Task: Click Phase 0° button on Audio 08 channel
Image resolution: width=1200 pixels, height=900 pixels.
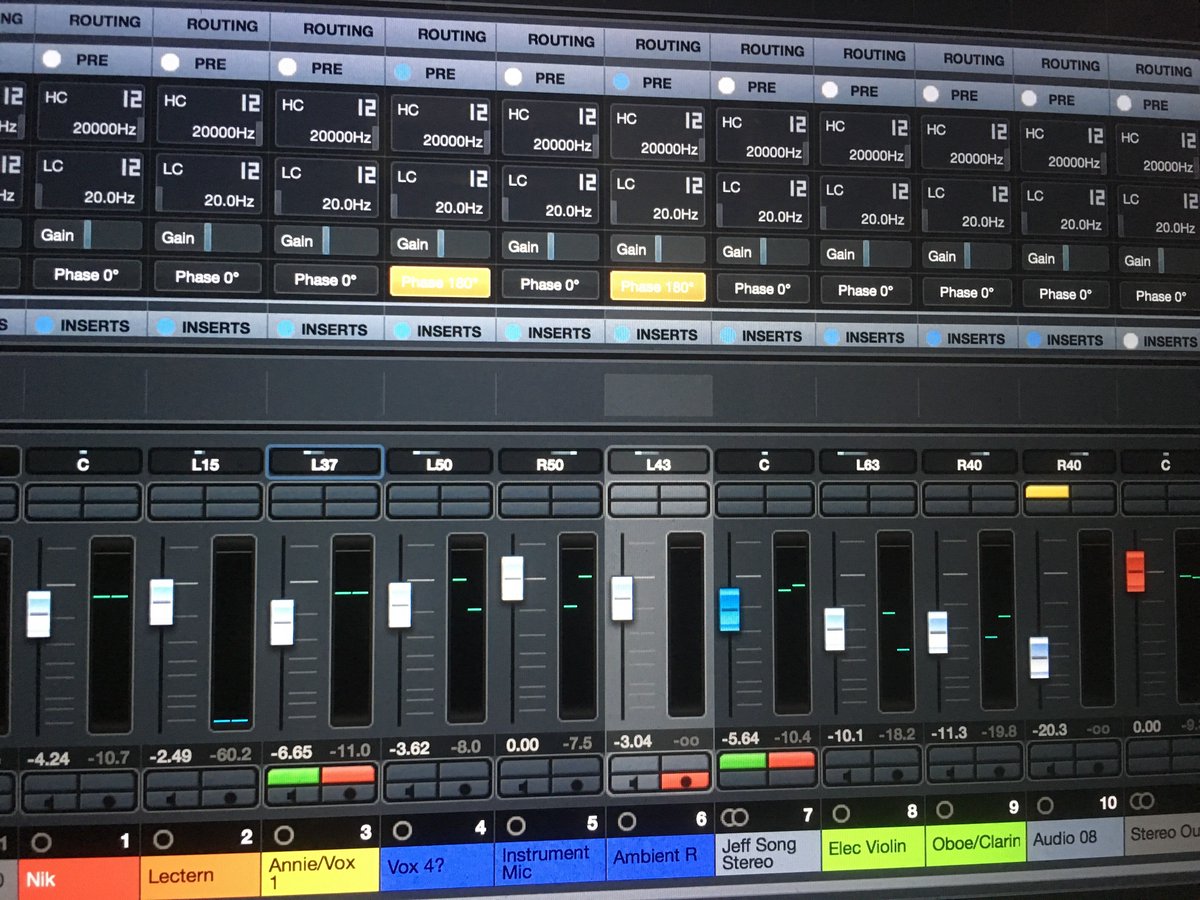Action: coord(1066,294)
